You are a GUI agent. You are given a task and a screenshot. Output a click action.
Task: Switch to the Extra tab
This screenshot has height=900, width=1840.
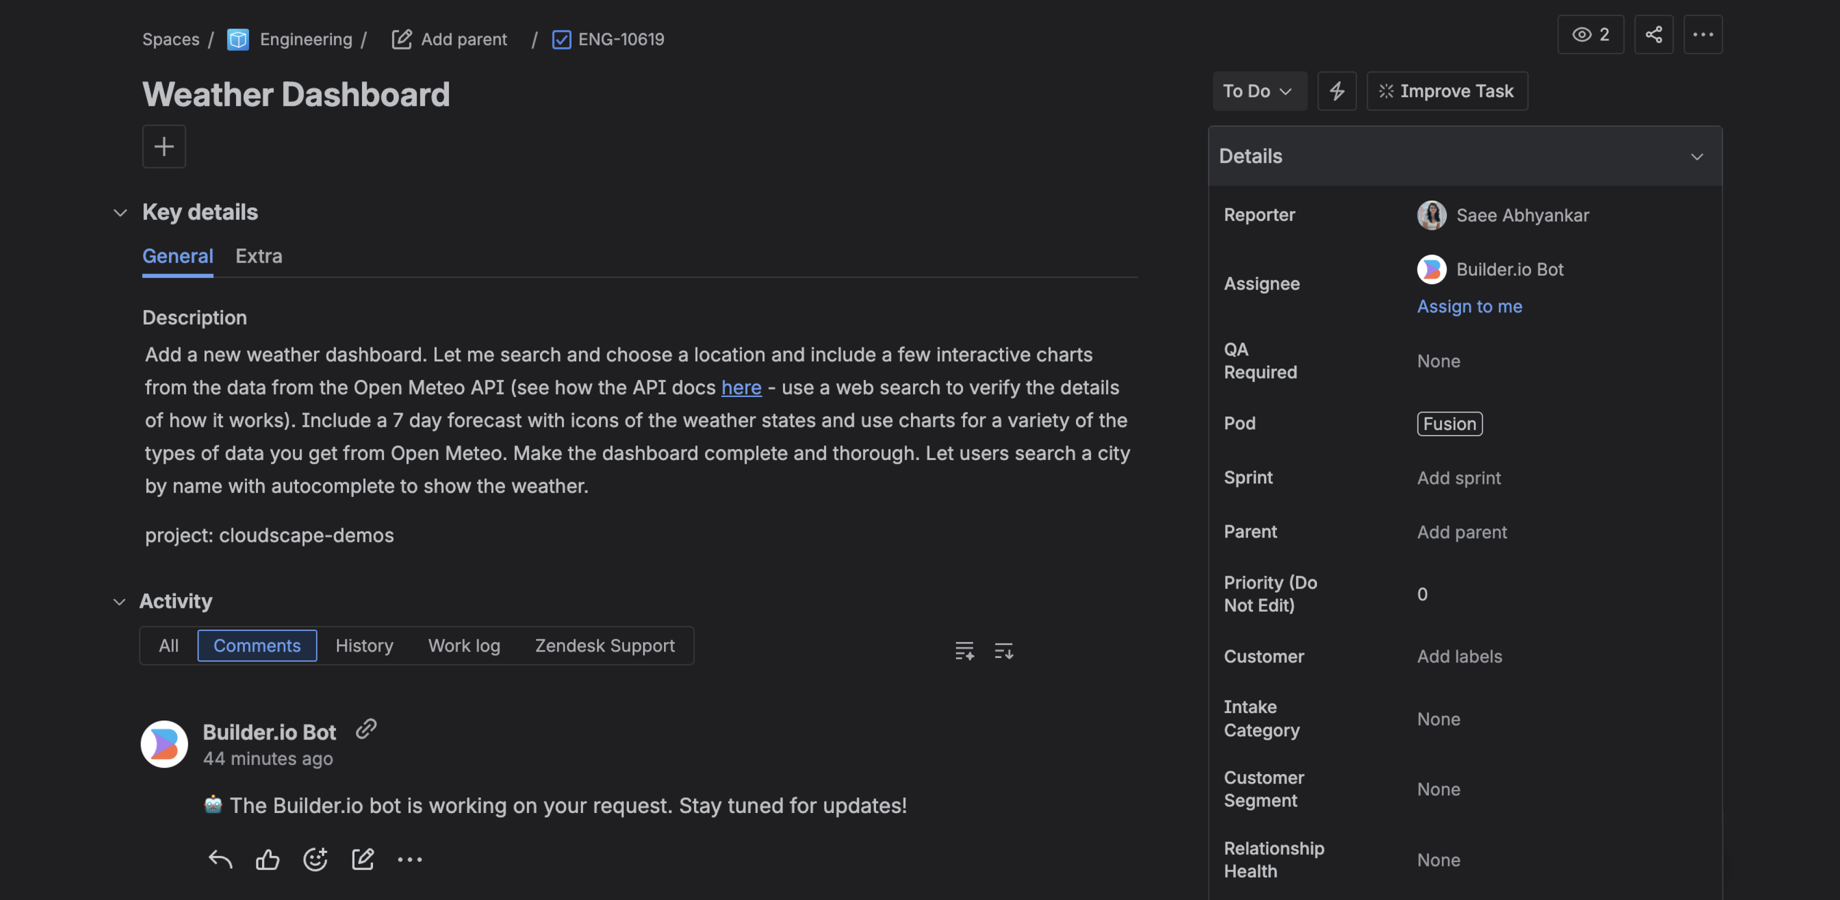(x=258, y=256)
